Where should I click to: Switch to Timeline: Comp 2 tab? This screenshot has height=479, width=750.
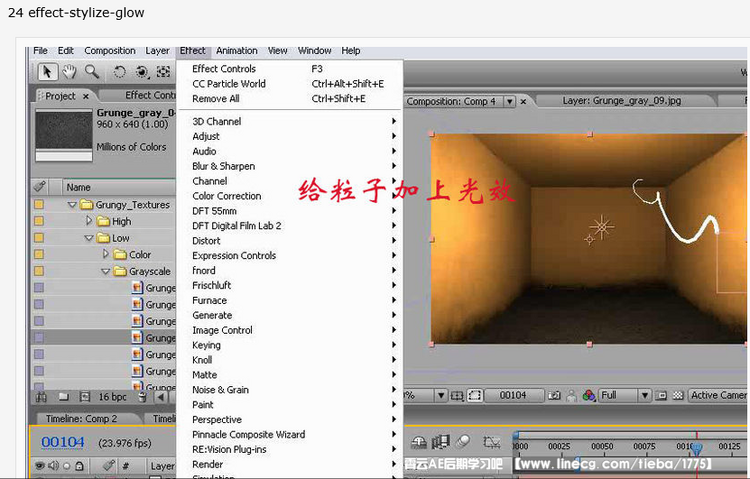pos(81,419)
